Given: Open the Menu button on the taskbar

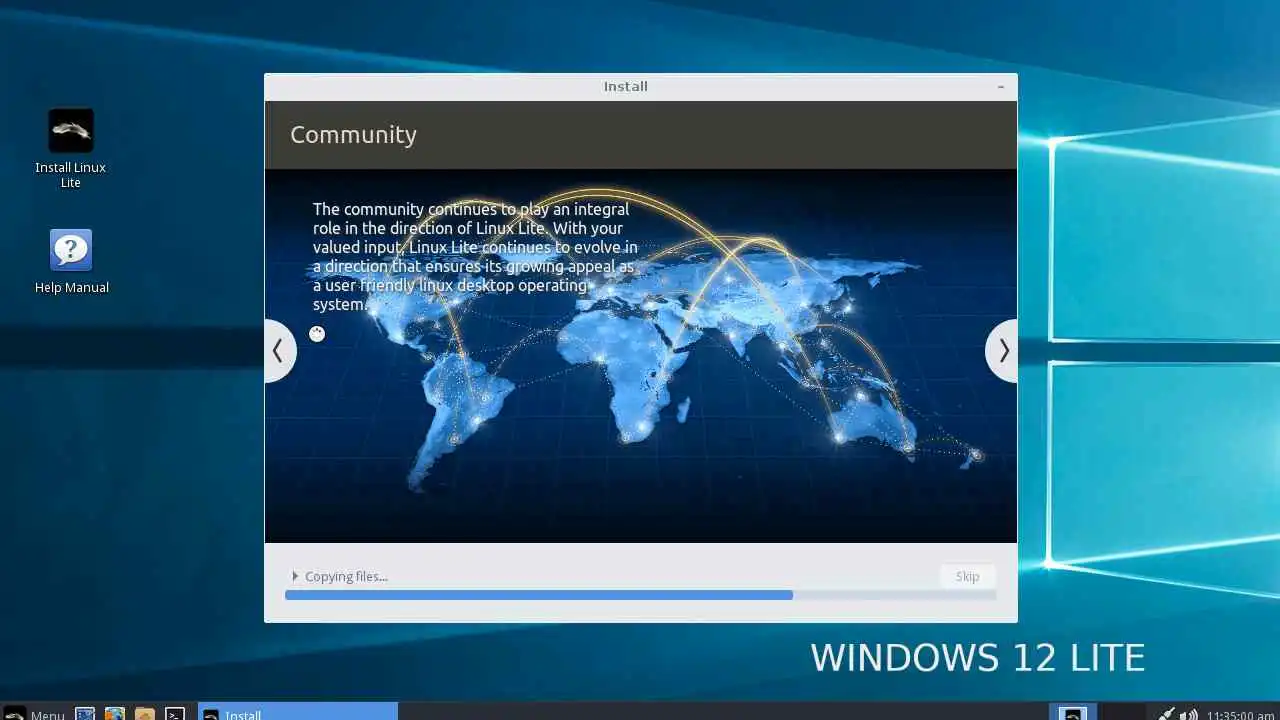Looking at the screenshot, I should point(35,712).
